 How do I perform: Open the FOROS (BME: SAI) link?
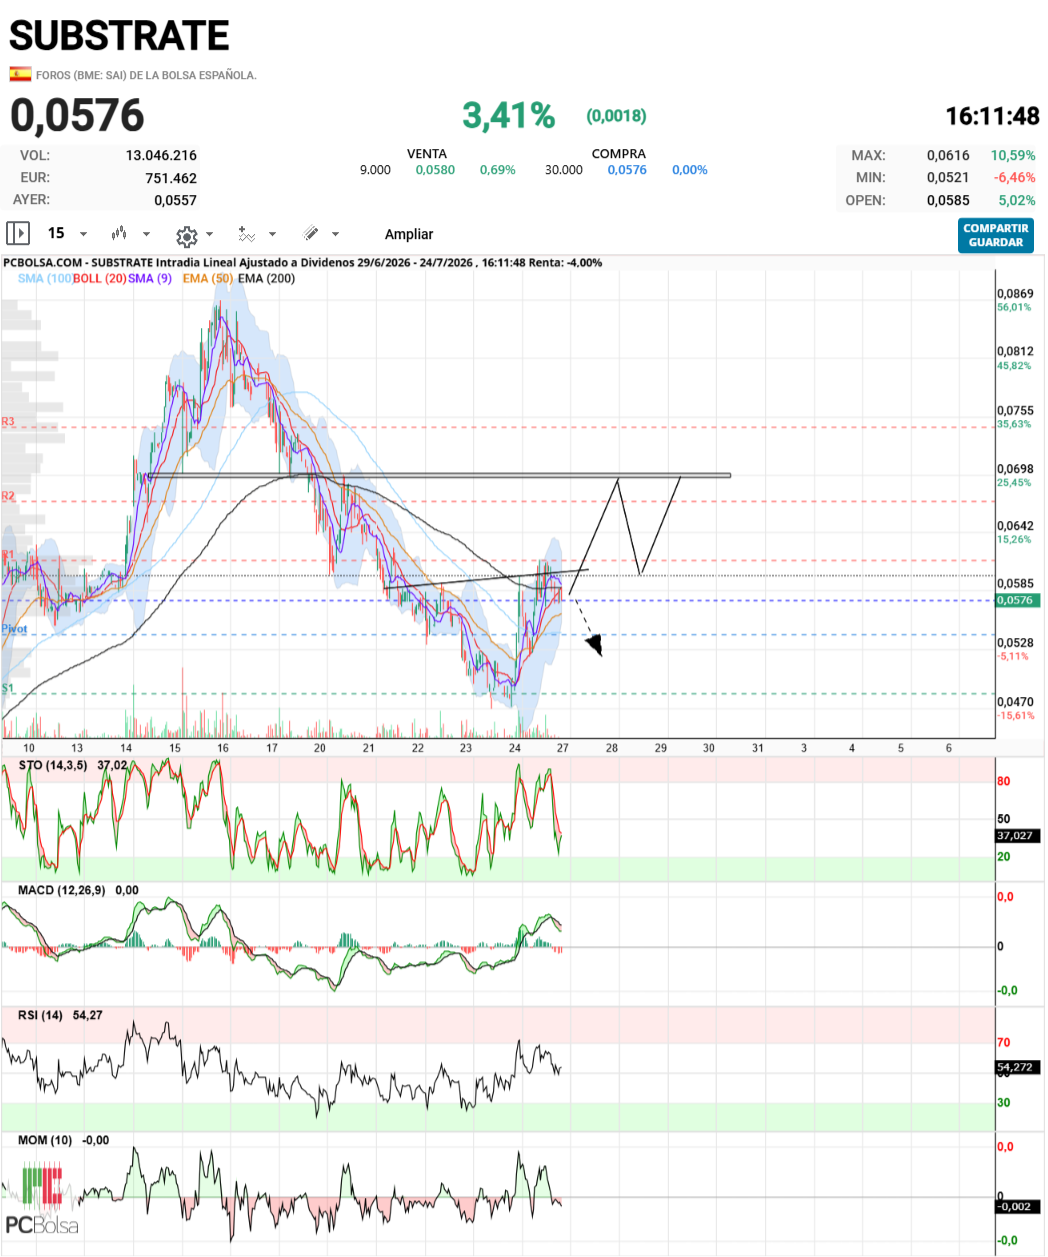point(146,75)
